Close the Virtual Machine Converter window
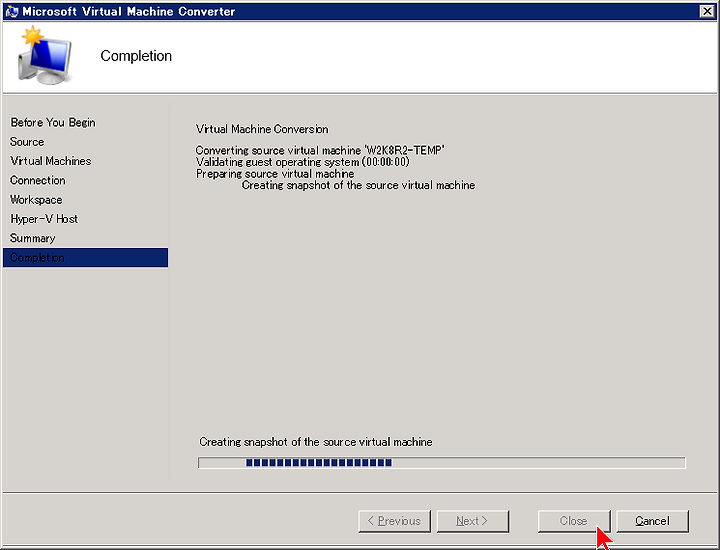720x550 pixels. 707,11
